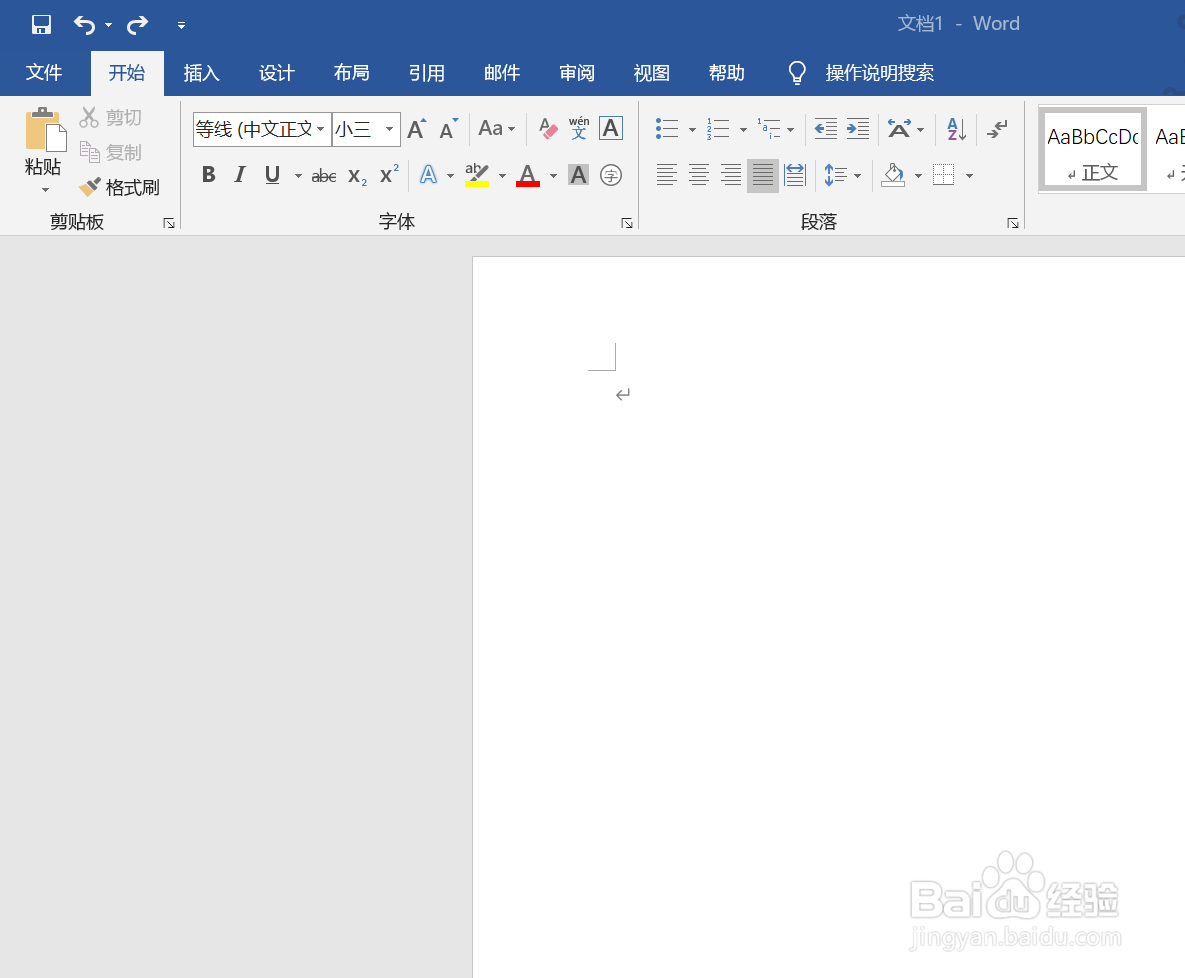Center align the text
The width and height of the screenshot is (1185, 978).
click(699, 175)
